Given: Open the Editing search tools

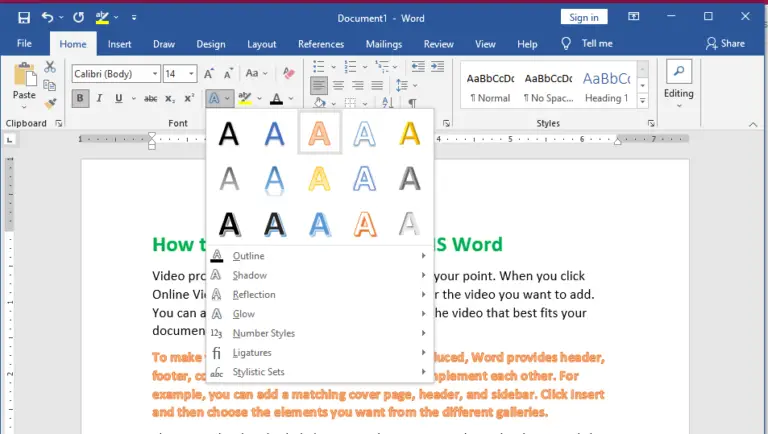Looking at the screenshot, I should (679, 84).
